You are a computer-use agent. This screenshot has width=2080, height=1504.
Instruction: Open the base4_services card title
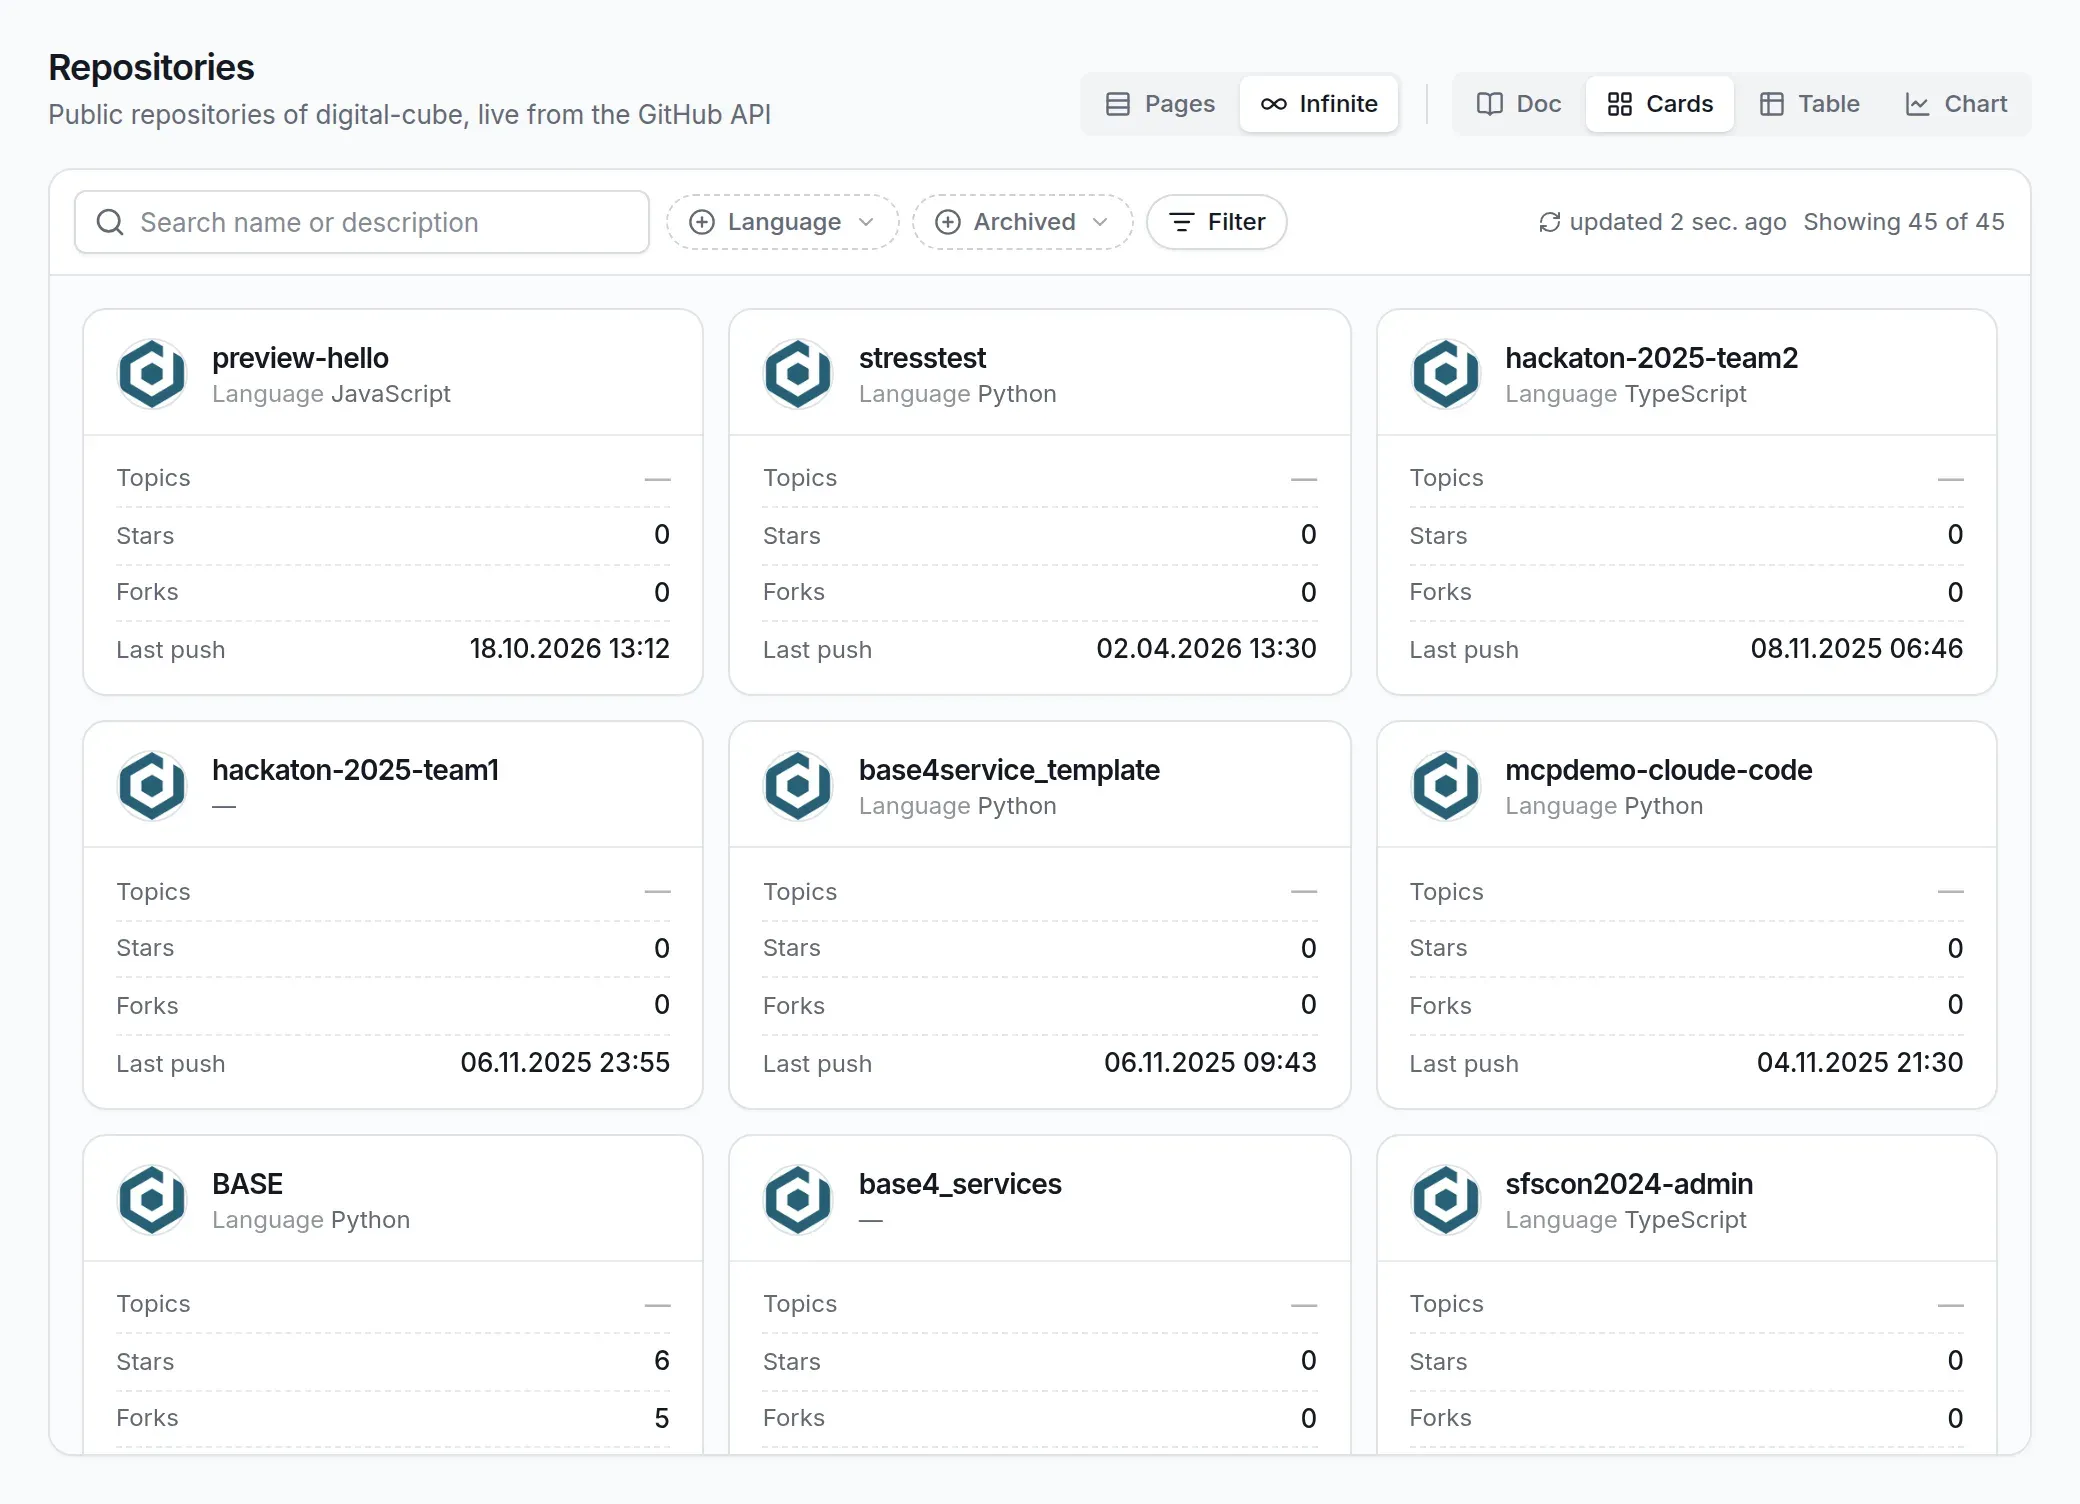pos(960,1184)
